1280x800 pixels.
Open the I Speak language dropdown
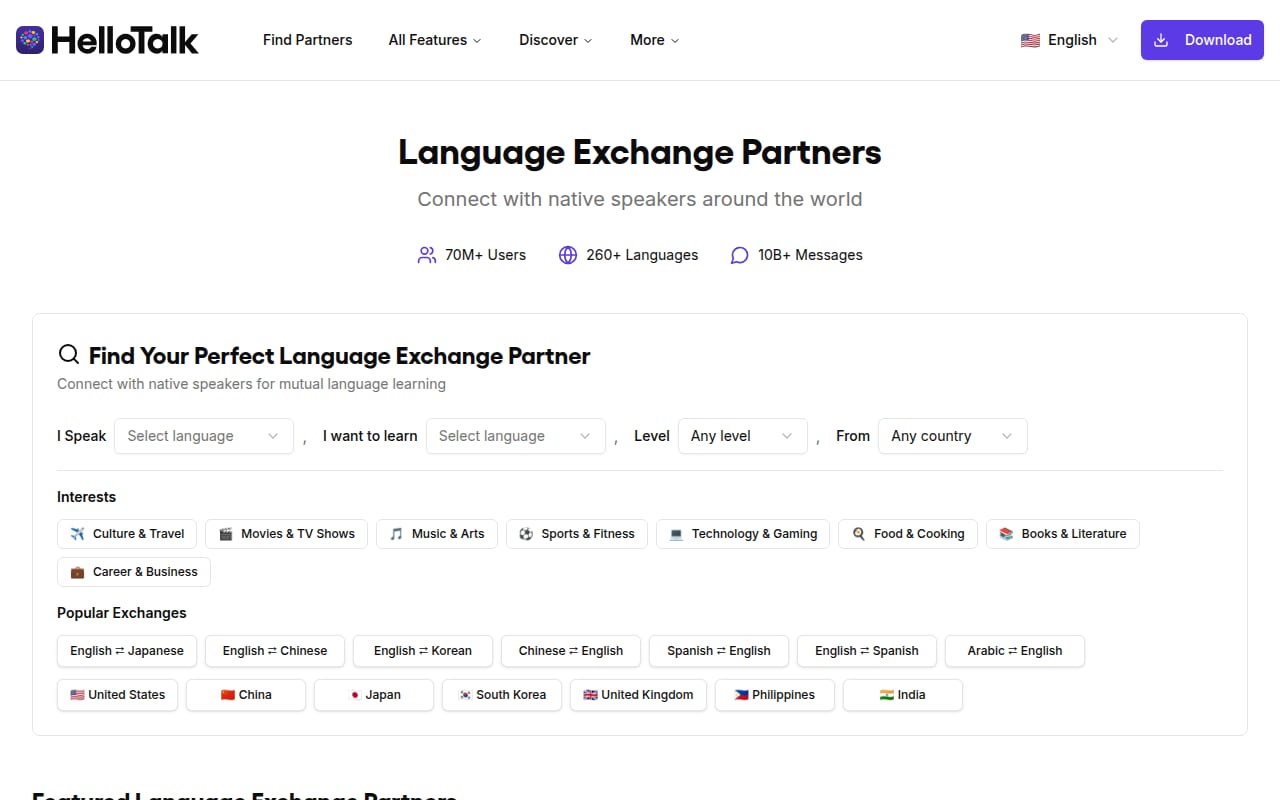click(204, 436)
